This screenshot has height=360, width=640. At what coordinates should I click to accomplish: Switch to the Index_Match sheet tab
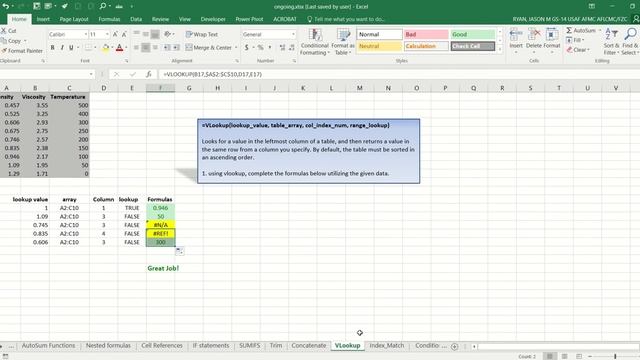pos(387,346)
